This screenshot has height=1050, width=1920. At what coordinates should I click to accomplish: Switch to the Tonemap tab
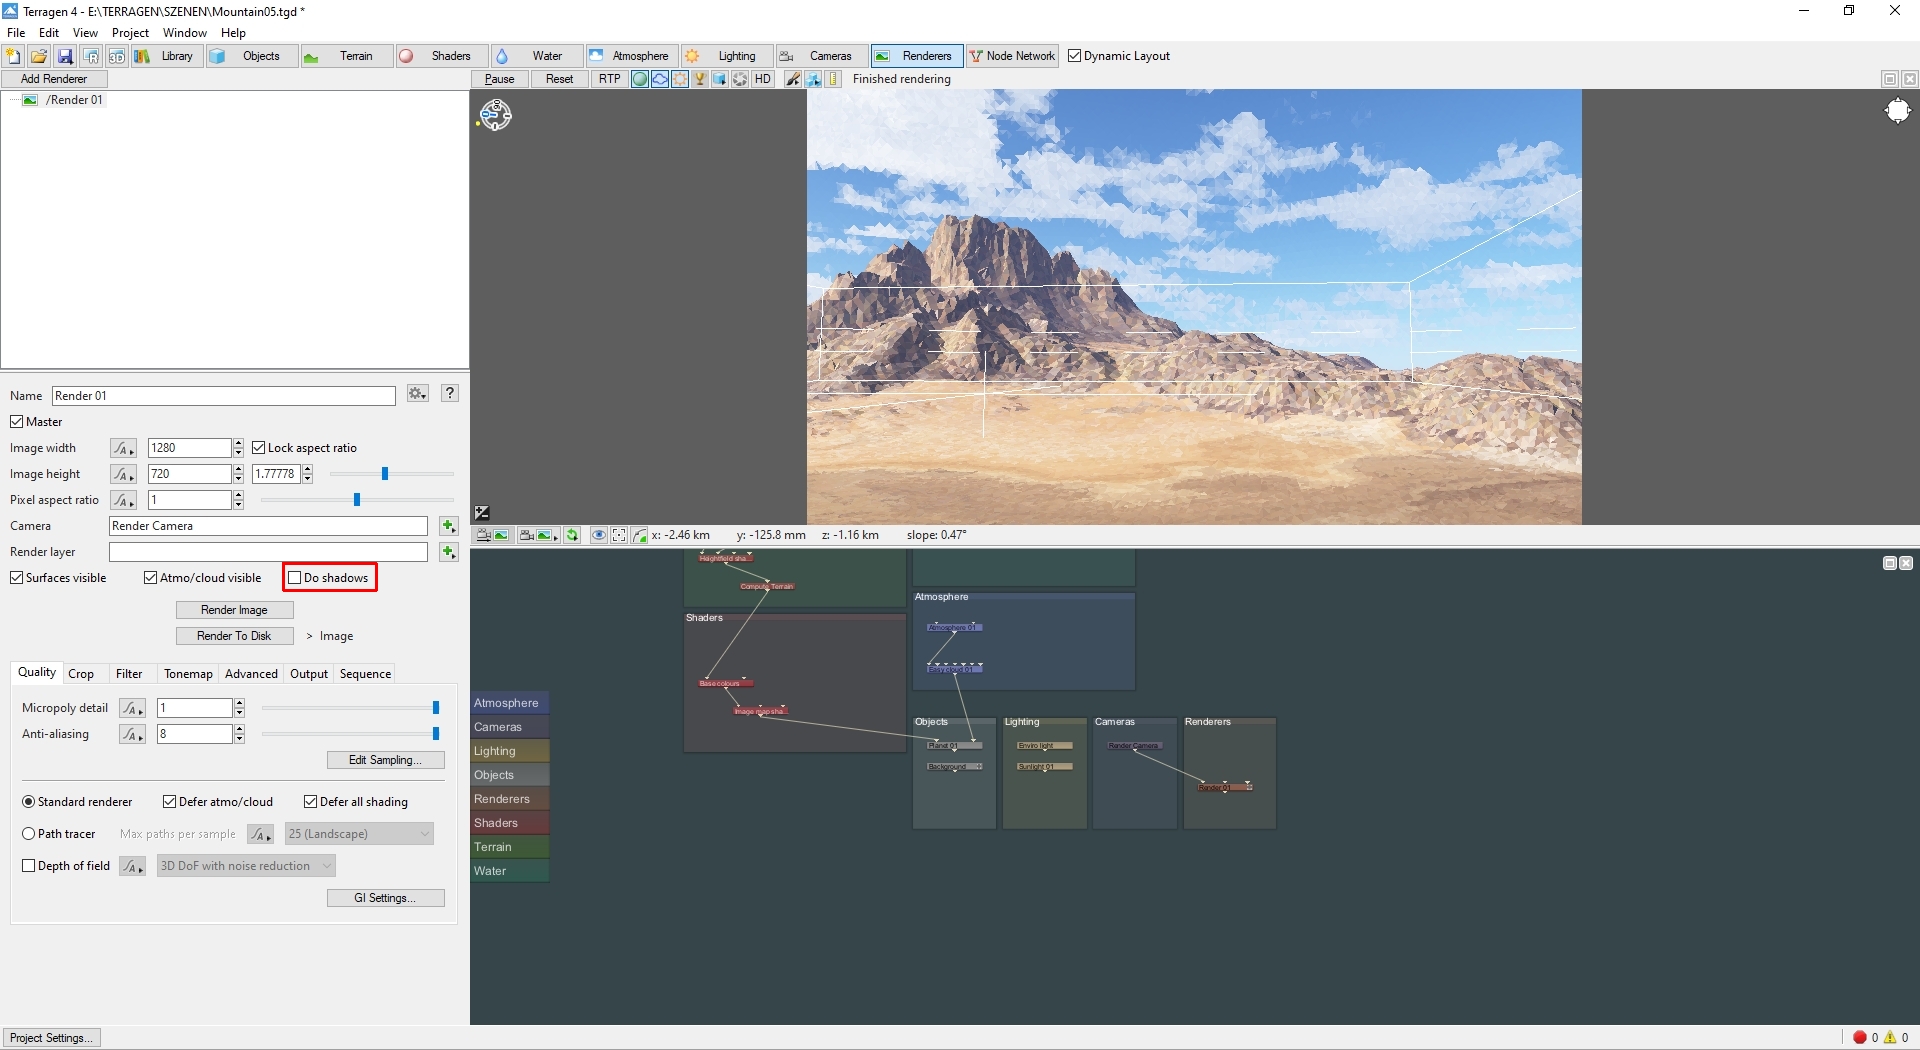pos(188,674)
